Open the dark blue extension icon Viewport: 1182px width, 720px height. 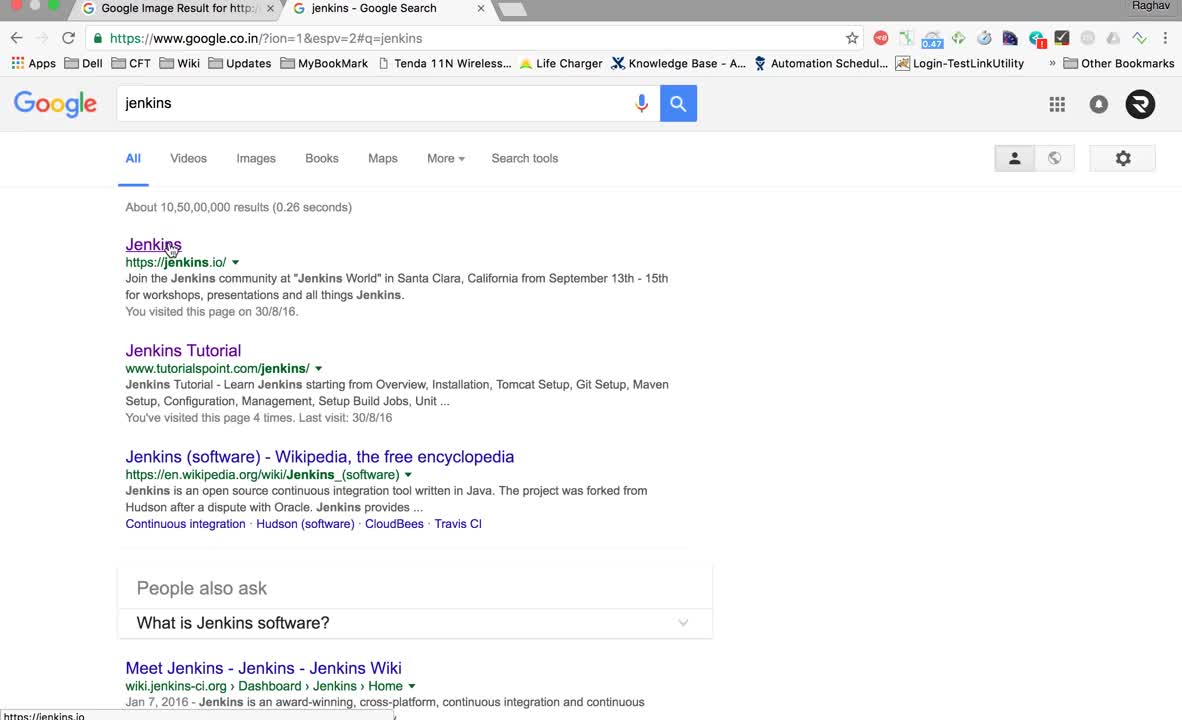[x=1010, y=38]
